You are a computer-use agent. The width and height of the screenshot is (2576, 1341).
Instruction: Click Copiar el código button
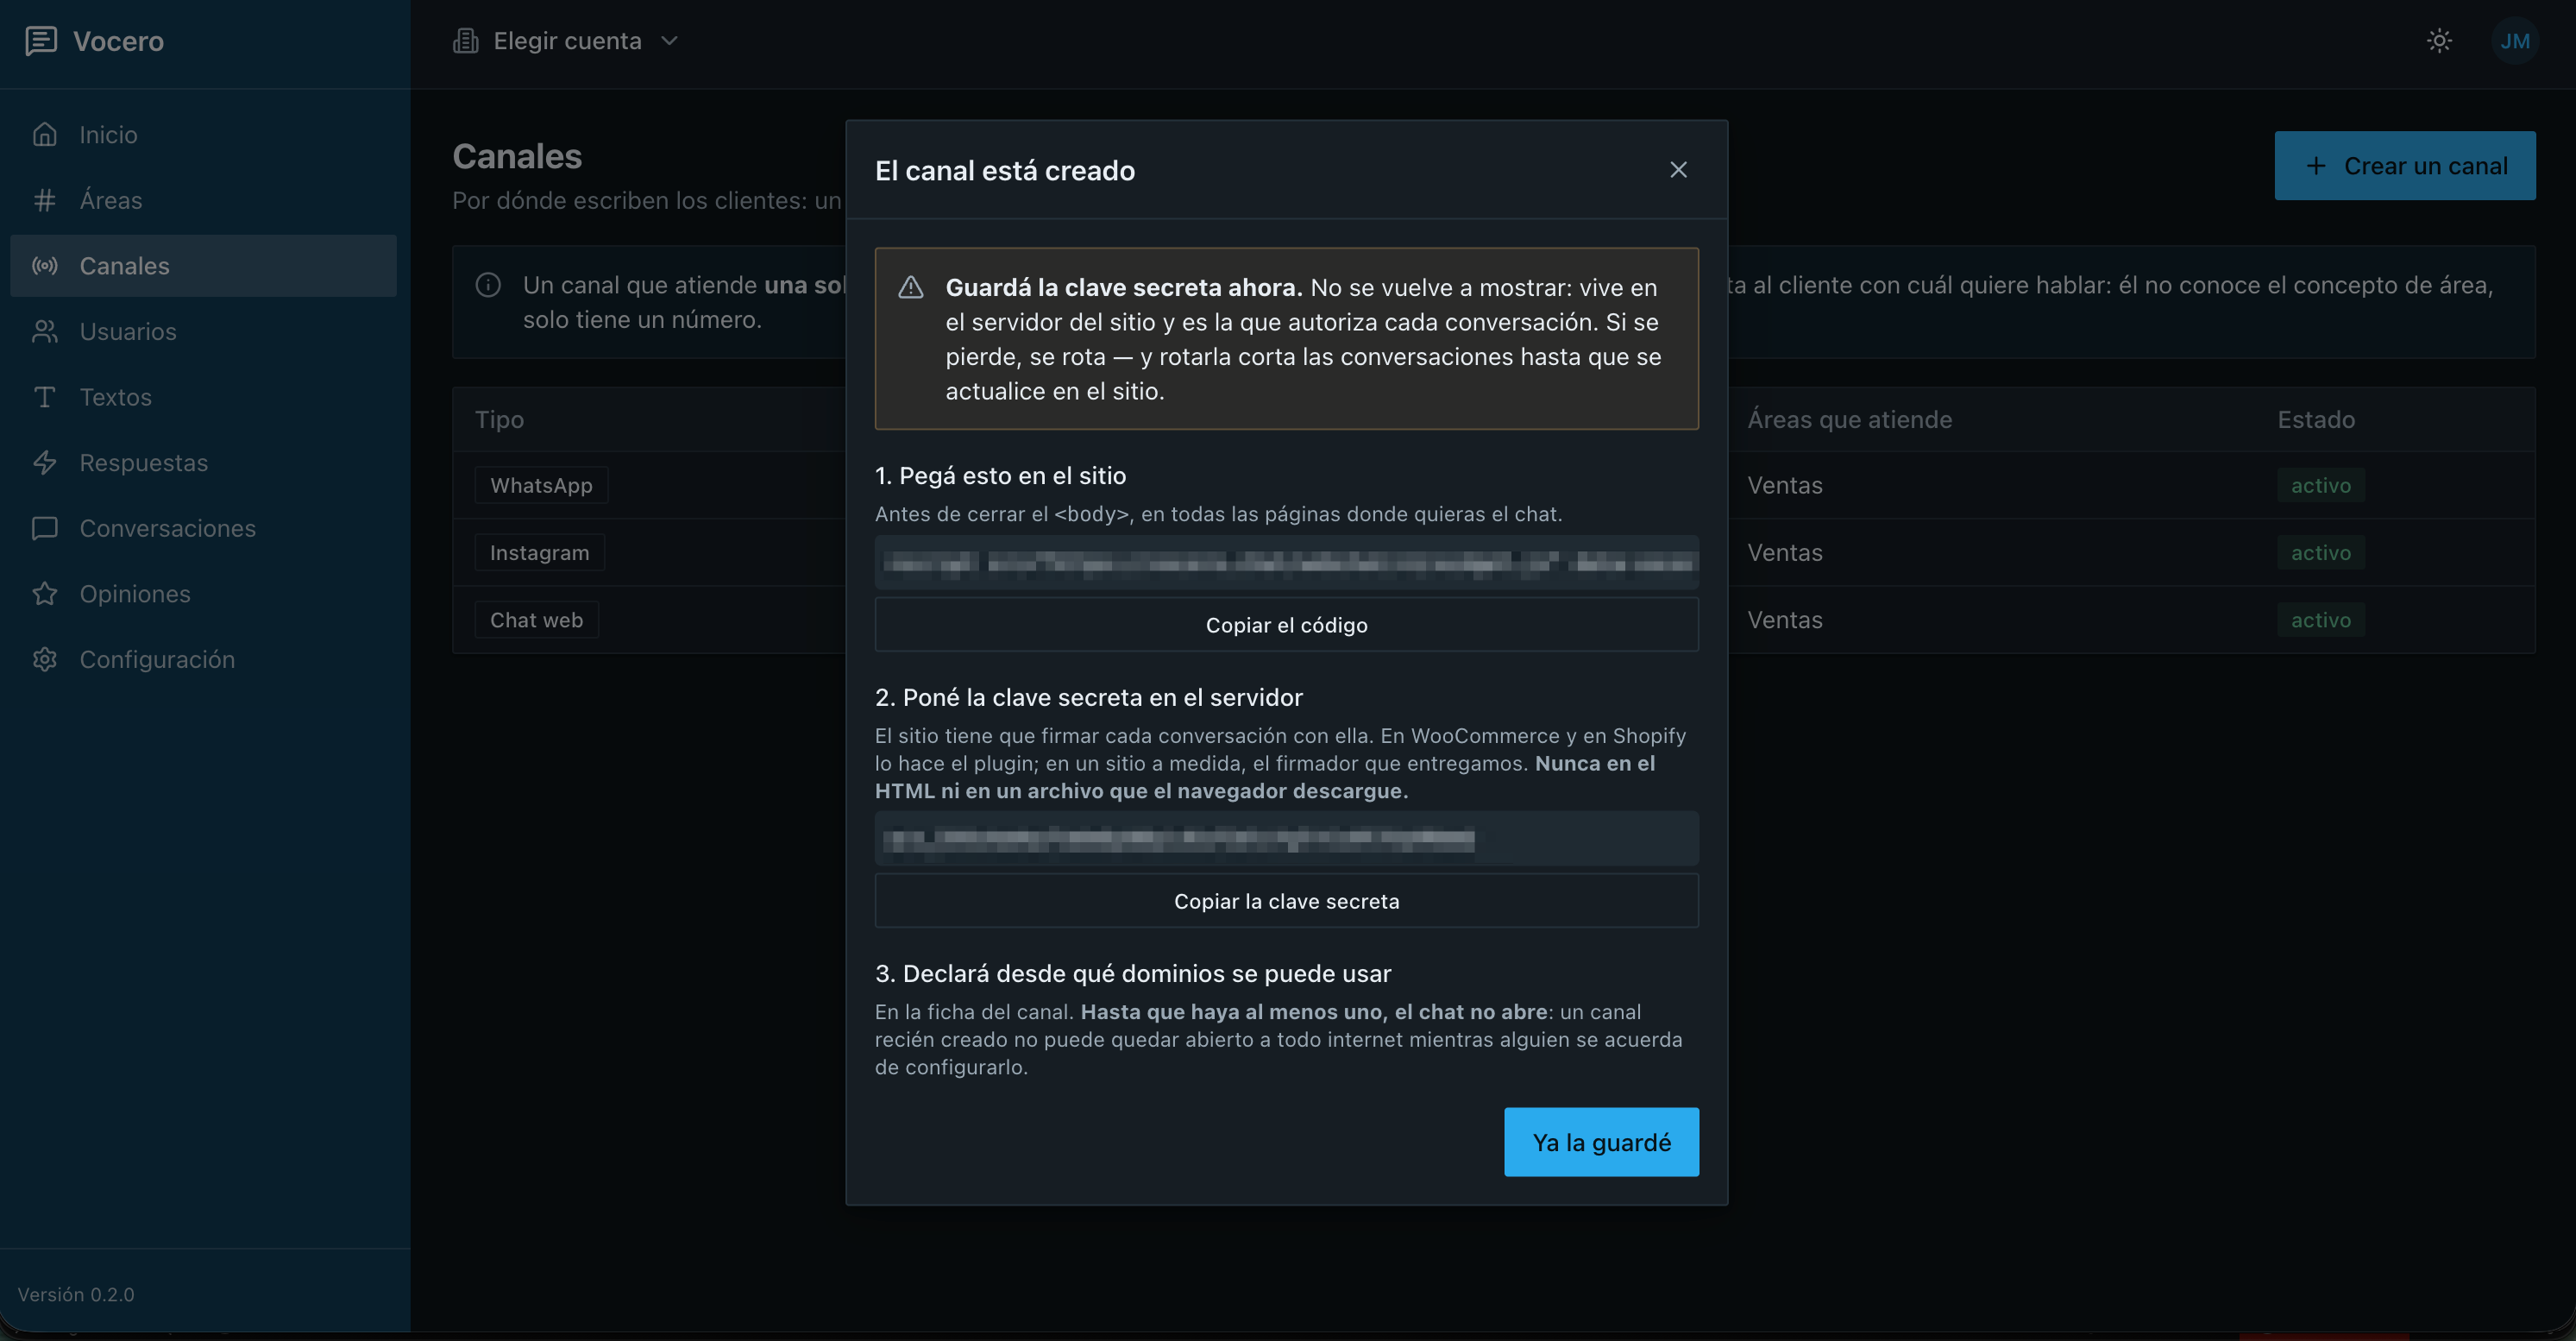point(1286,625)
